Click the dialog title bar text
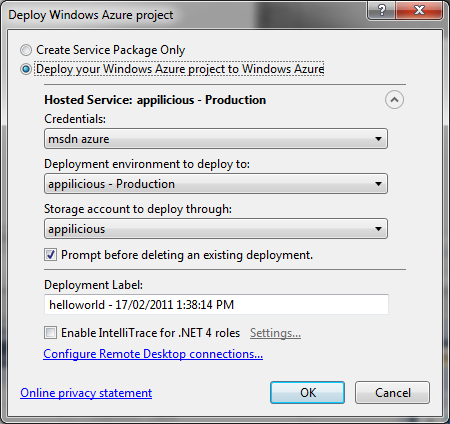Image resolution: width=450 pixels, height=424 pixels. [x=91, y=15]
